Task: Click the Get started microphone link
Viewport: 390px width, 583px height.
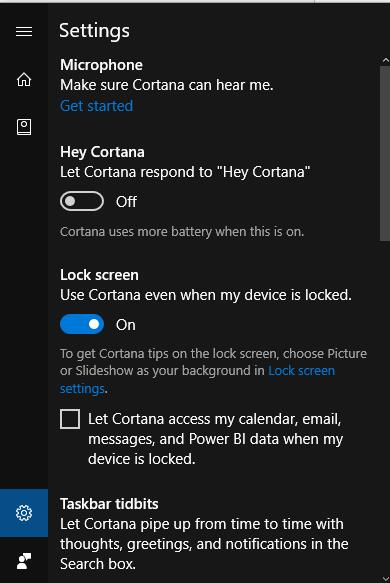Action: coord(96,106)
